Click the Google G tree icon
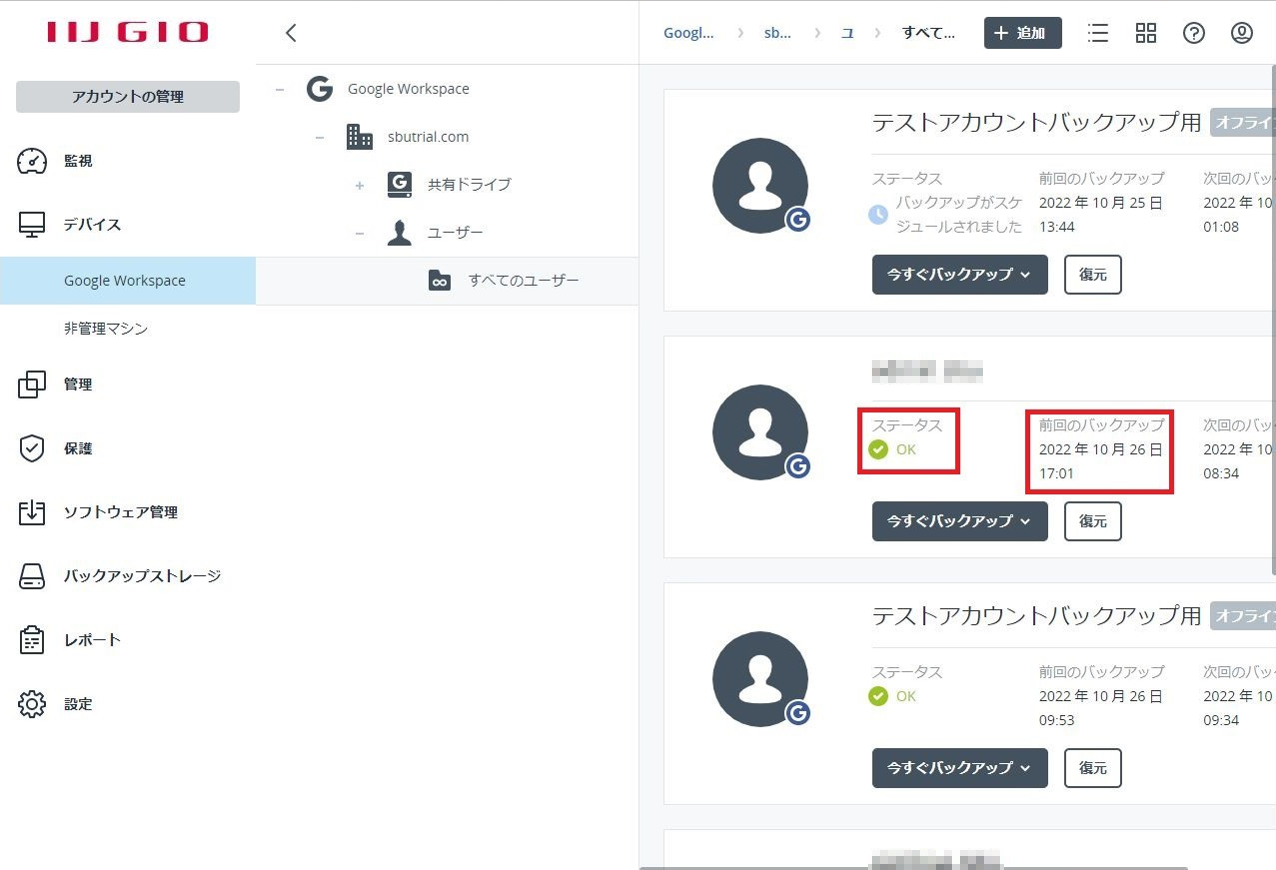The image size is (1276, 870). point(319,89)
